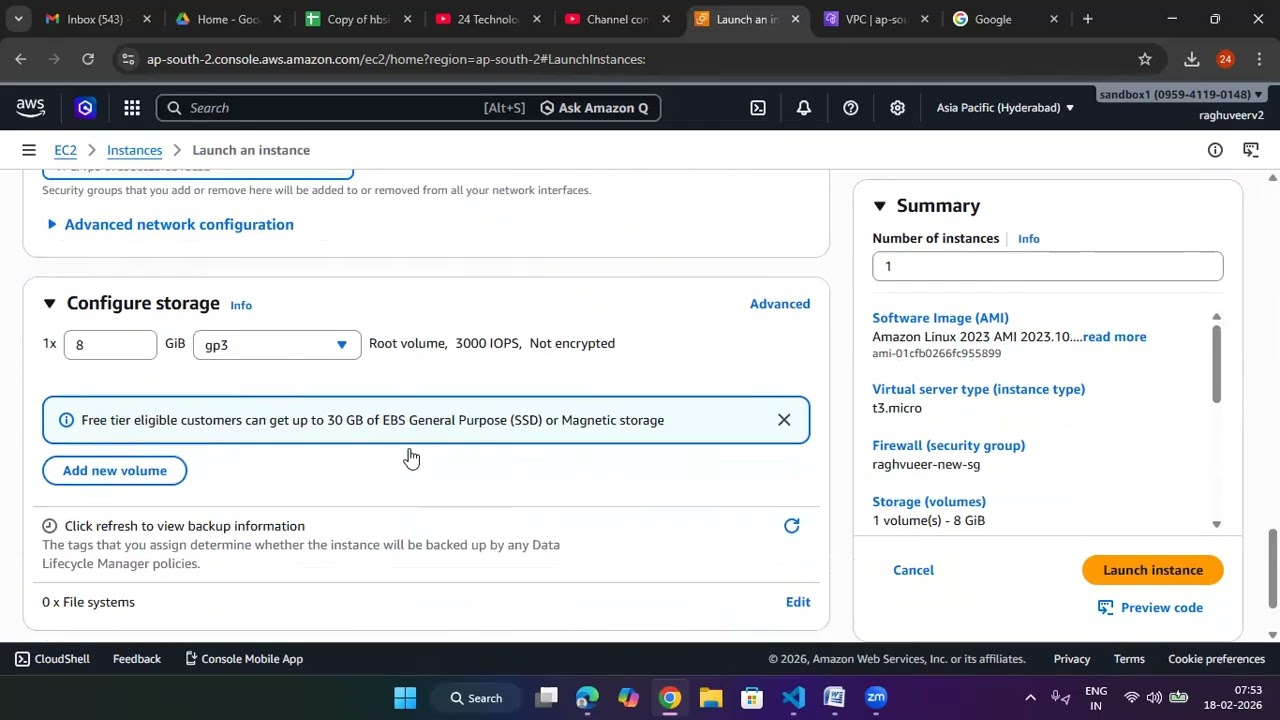The width and height of the screenshot is (1280, 720).
Task: Show hidden system tray icons
Action: [x=1030, y=698]
